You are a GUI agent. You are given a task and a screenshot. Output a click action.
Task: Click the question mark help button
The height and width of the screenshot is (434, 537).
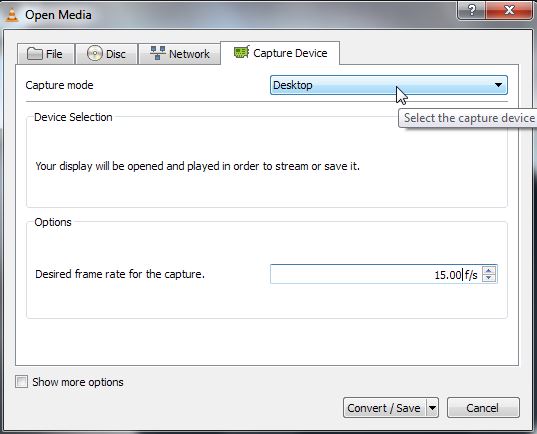471,10
